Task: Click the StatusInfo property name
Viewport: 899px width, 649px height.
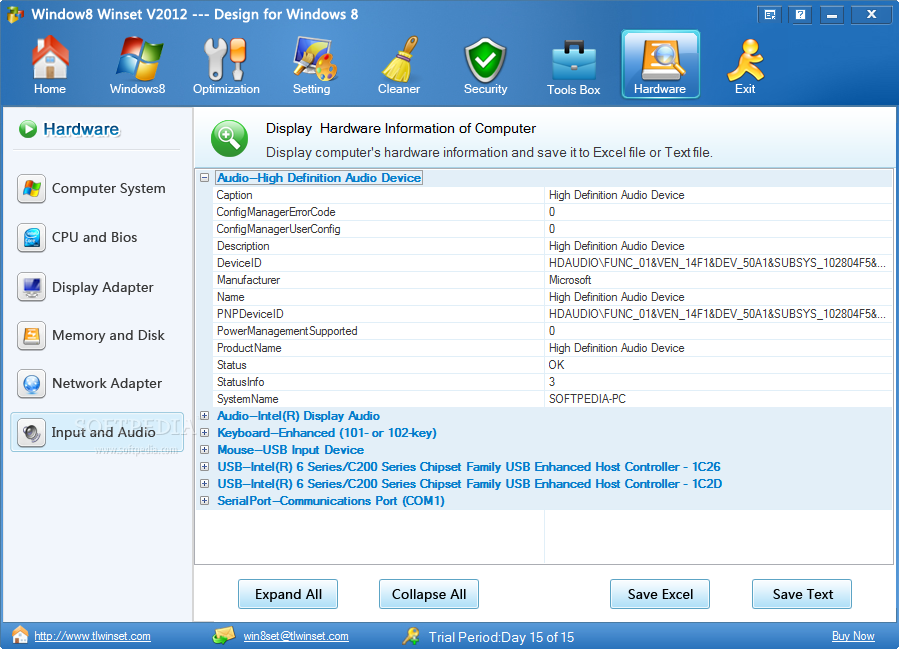Action: (240, 382)
